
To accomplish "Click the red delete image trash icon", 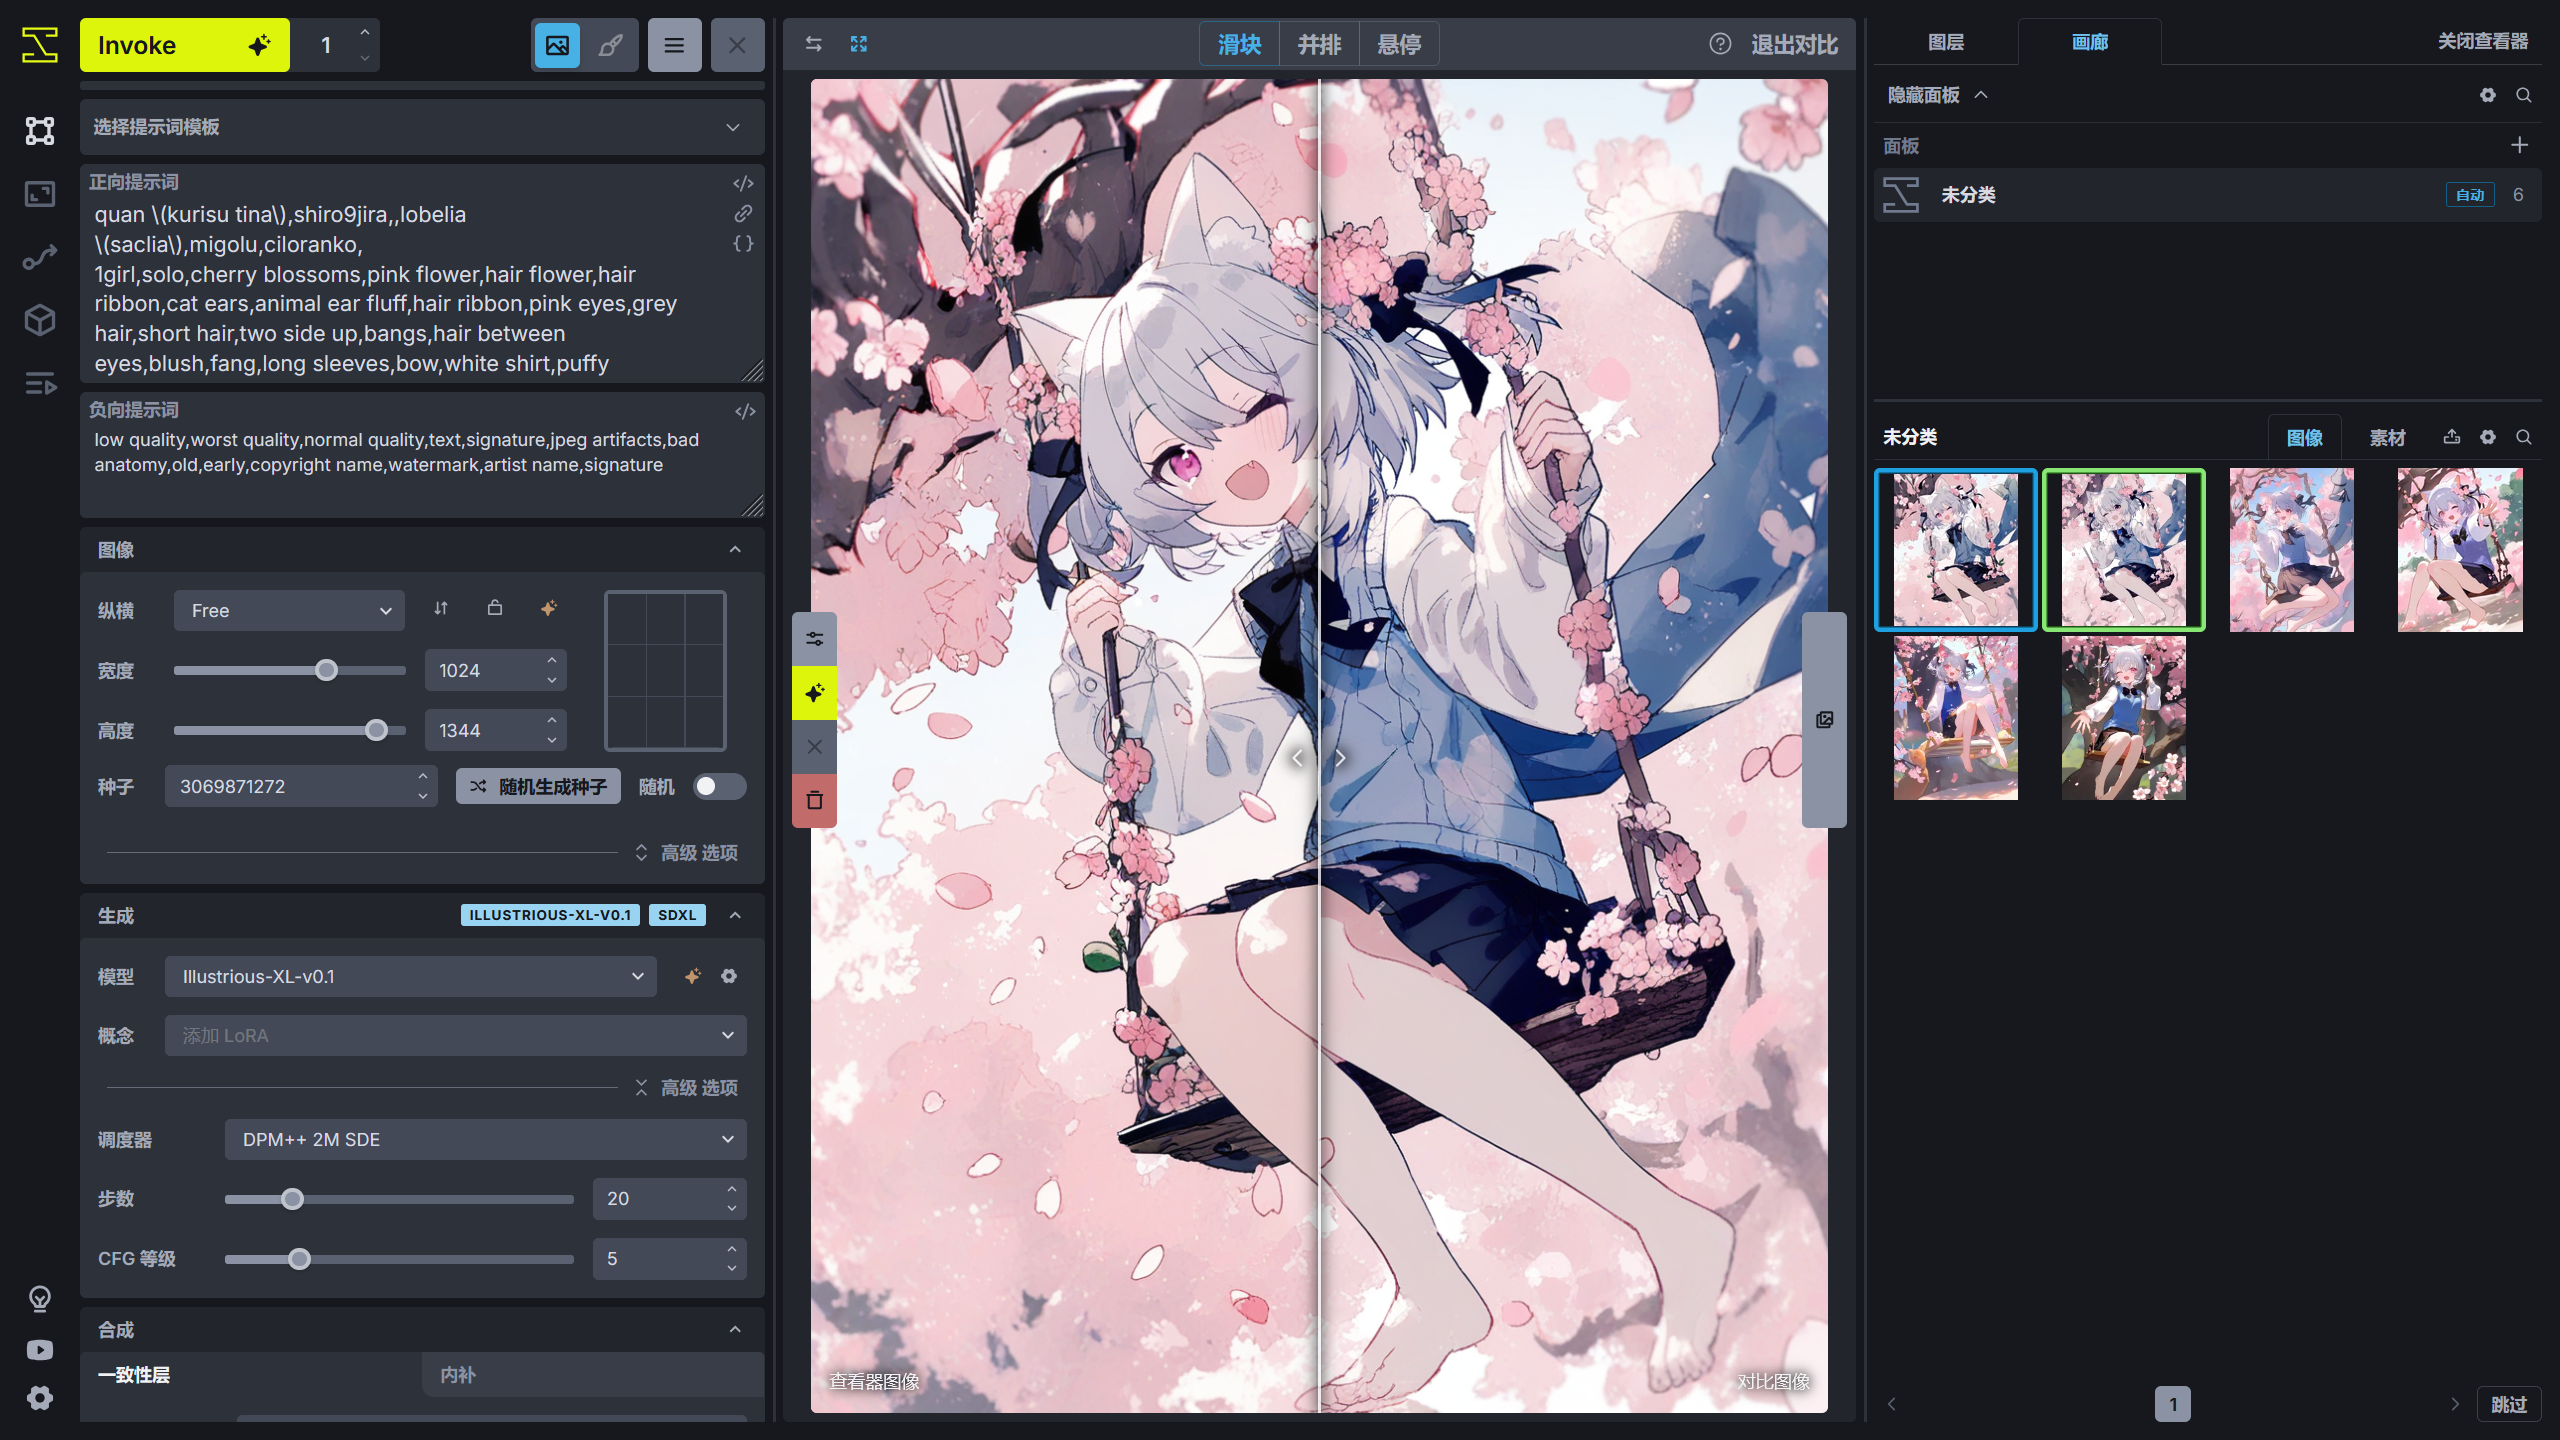I will (814, 800).
